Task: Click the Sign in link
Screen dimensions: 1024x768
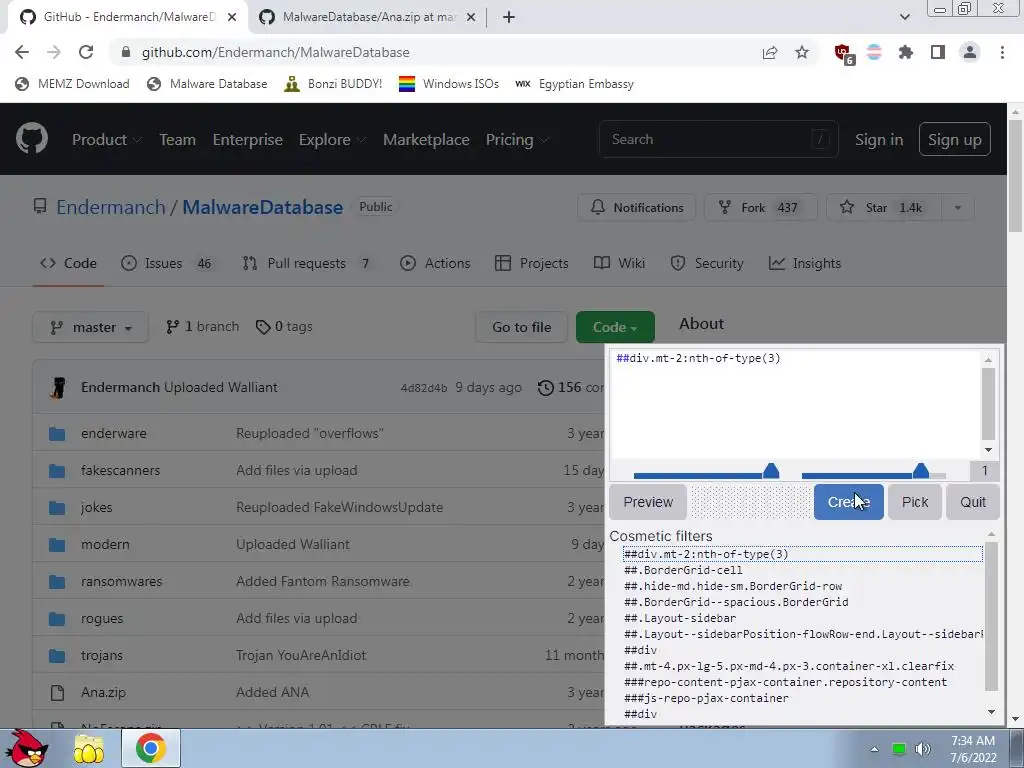Action: point(879,140)
